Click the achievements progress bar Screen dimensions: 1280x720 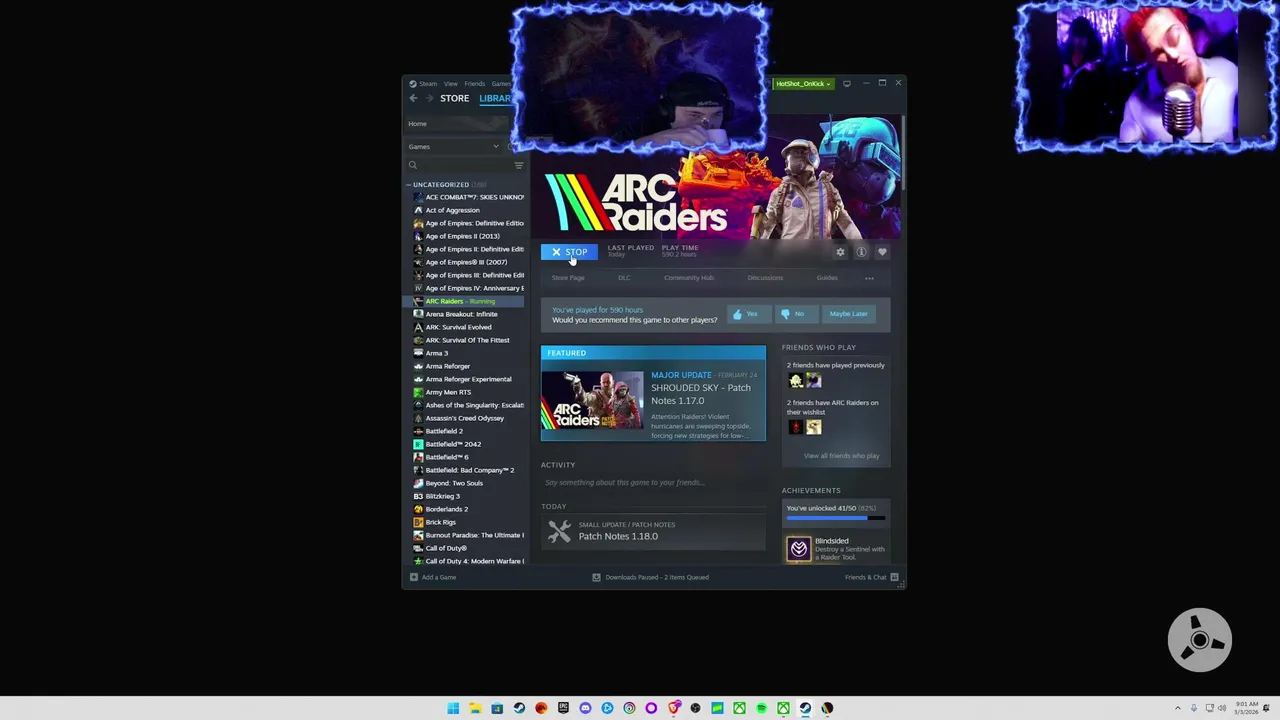point(835,519)
